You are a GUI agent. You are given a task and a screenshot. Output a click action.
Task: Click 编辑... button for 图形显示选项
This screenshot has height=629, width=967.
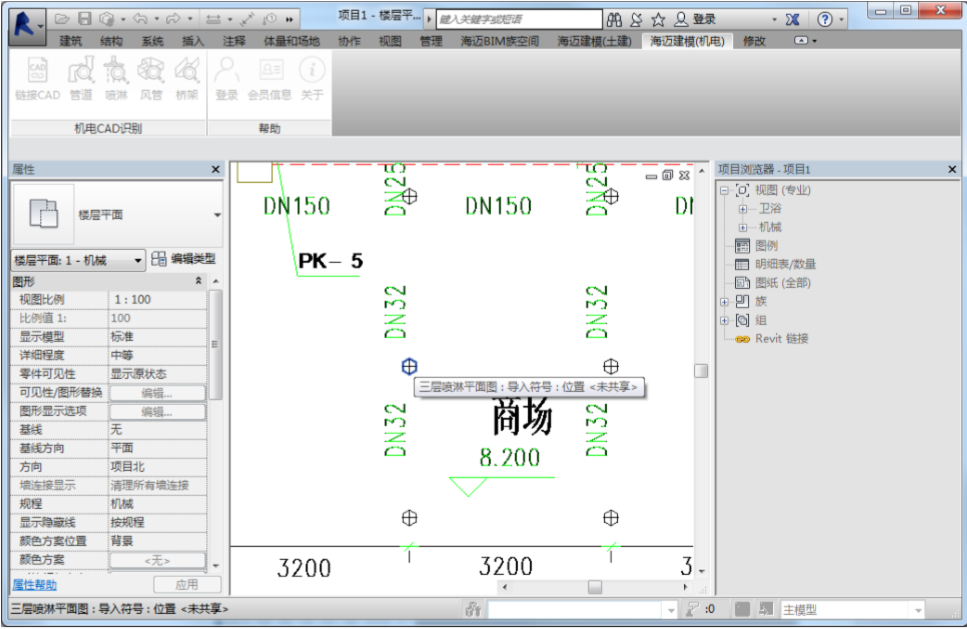(157, 411)
